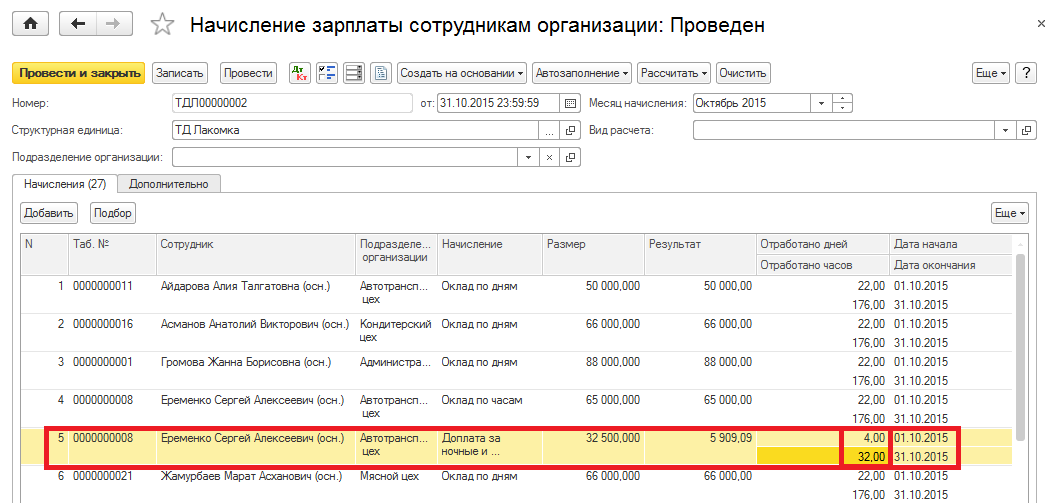The width and height of the screenshot is (1055, 503).
Task: Open the top Еще menu
Action: point(991,73)
